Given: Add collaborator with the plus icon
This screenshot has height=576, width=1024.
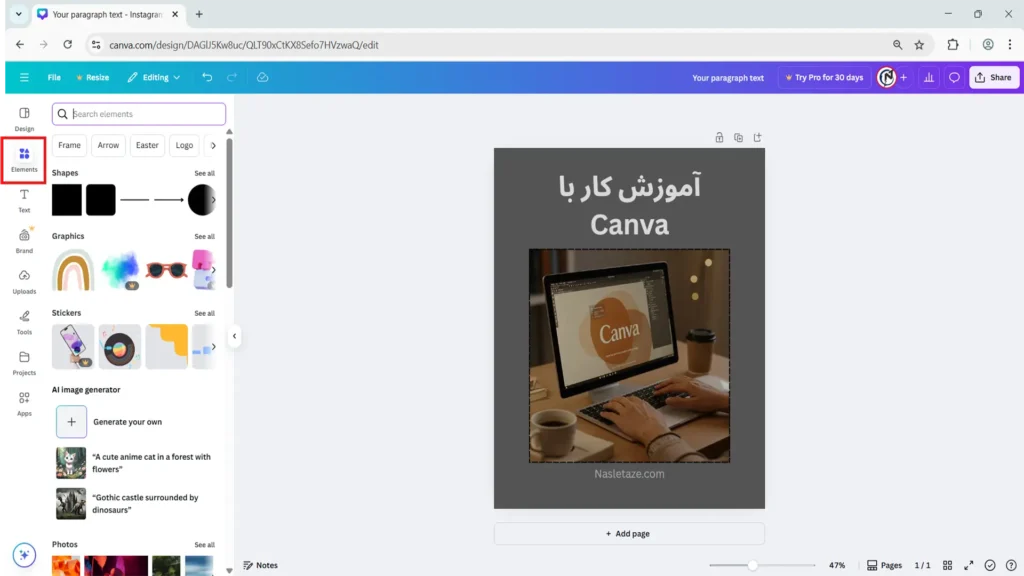Looking at the screenshot, I should click(904, 77).
